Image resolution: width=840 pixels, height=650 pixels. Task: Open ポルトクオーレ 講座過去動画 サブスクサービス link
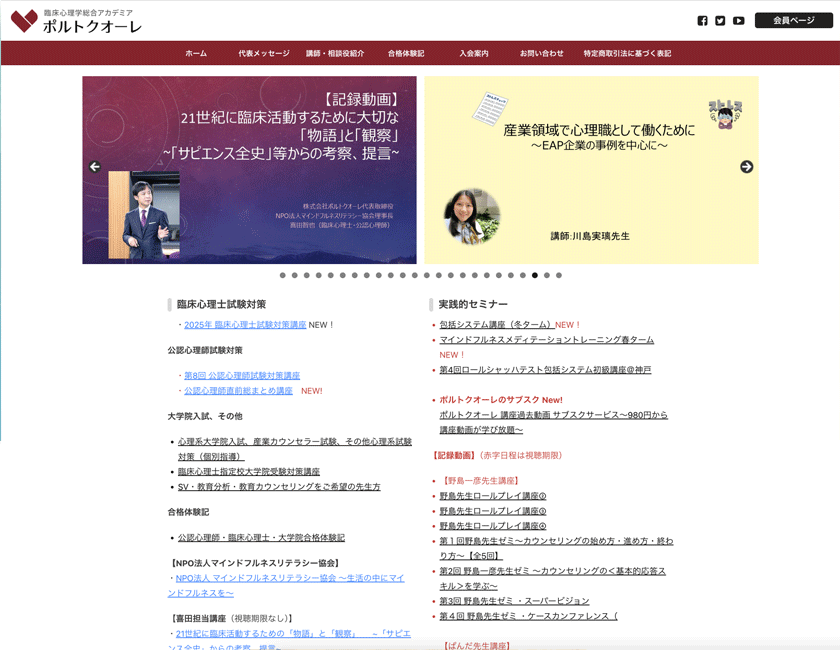(x=553, y=422)
